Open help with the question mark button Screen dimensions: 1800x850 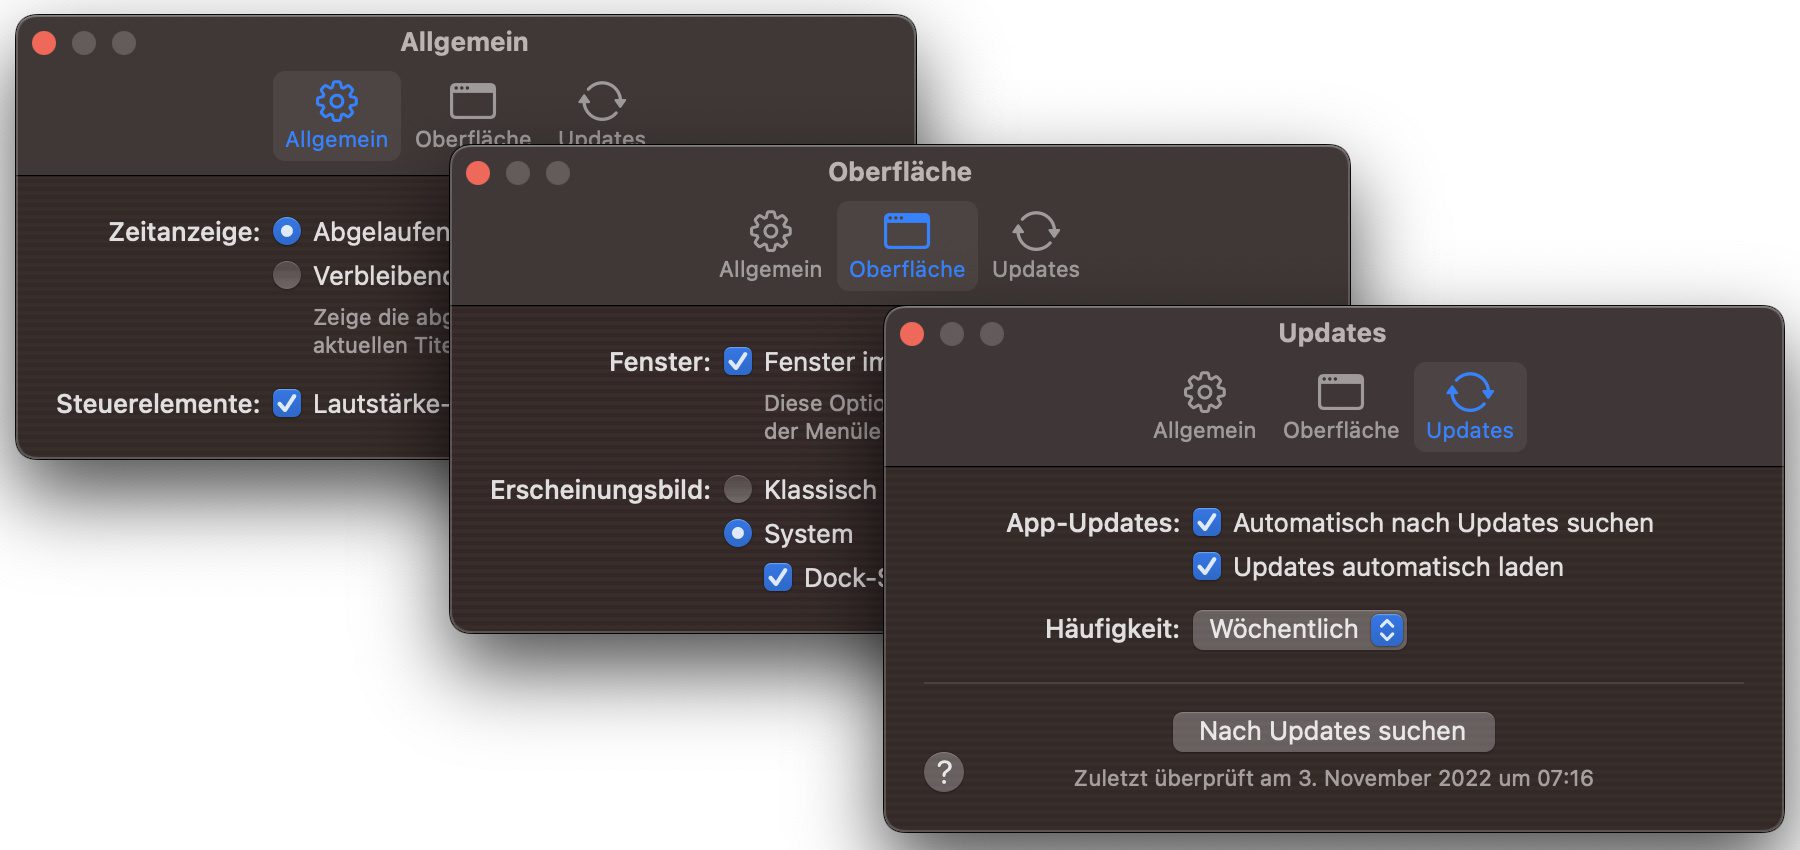[943, 772]
